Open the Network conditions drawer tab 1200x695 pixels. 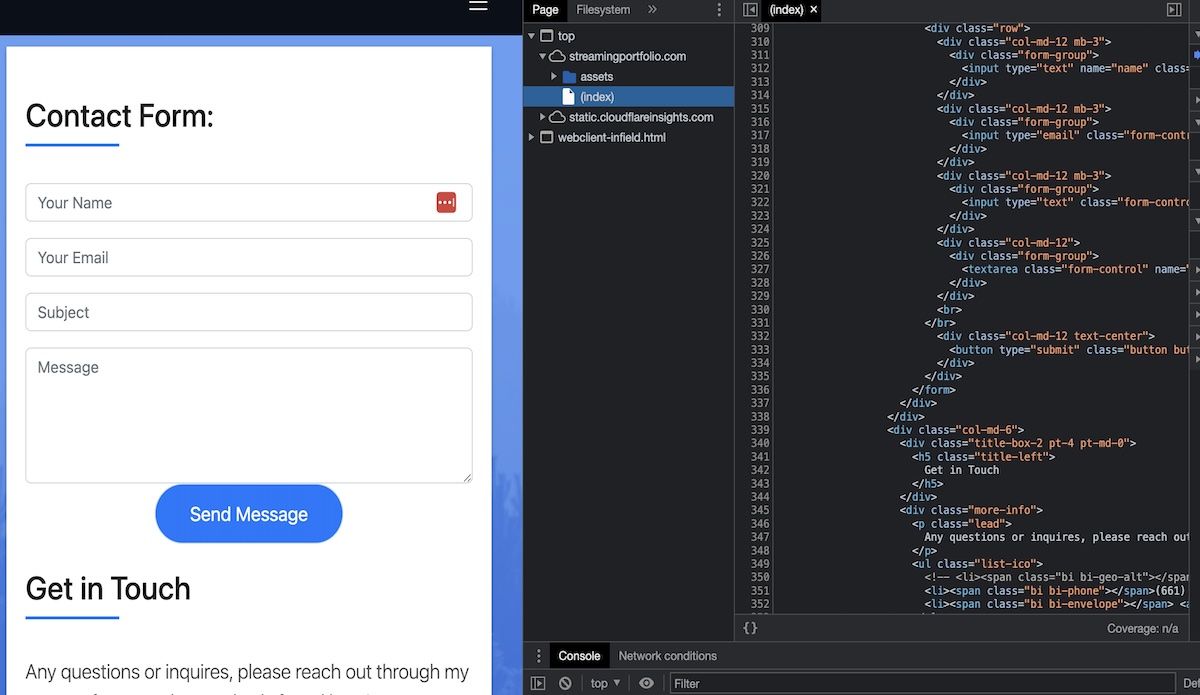(x=667, y=656)
